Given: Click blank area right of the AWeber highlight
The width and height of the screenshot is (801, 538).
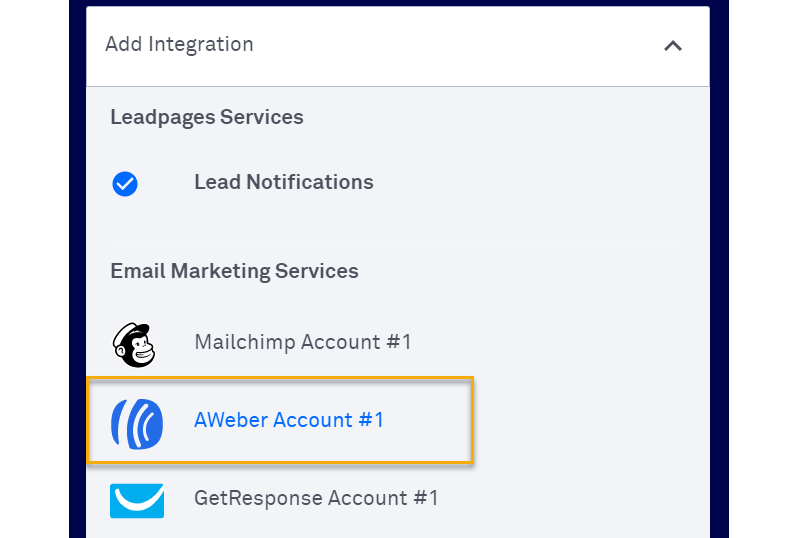Looking at the screenshot, I should [x=590, y=421].
